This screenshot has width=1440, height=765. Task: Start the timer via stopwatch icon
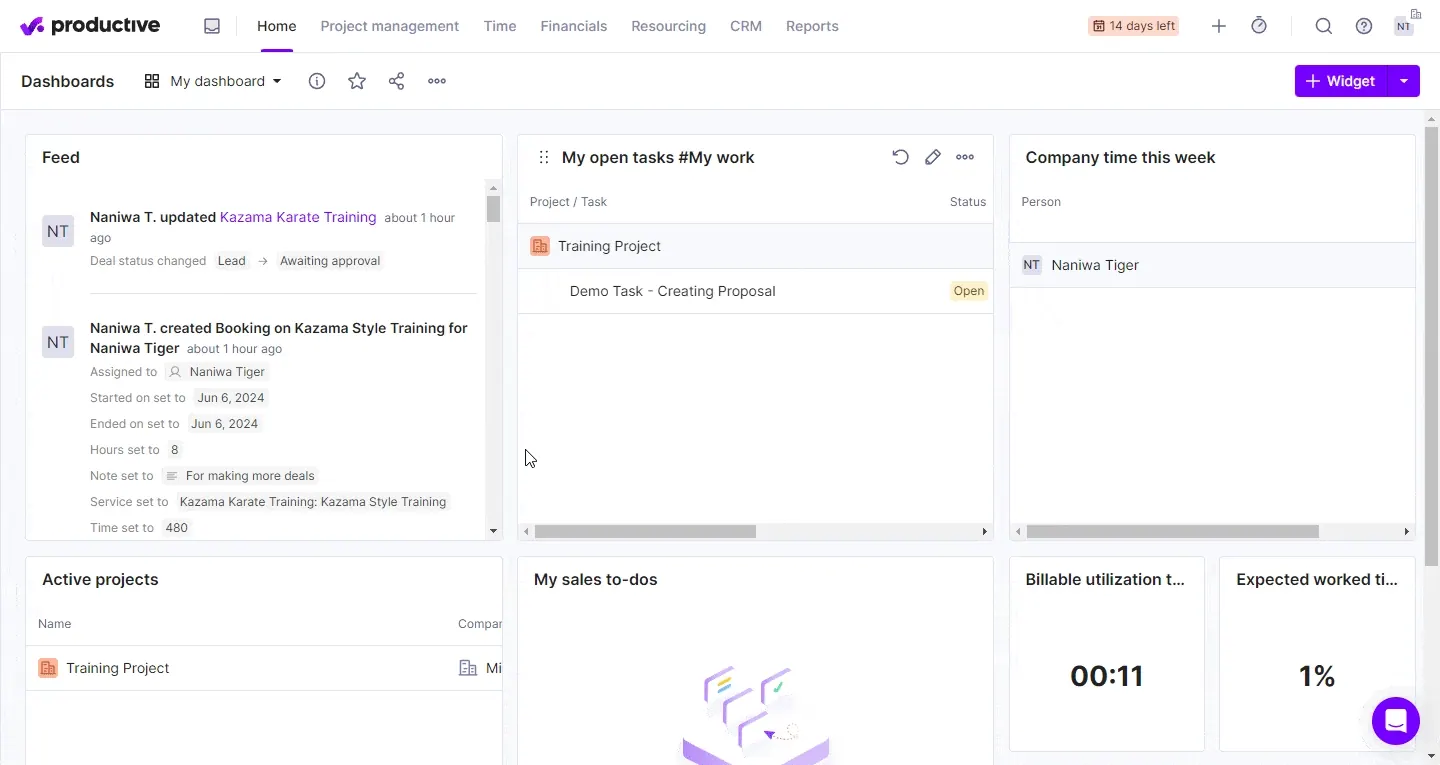(x=1259, y=26)
